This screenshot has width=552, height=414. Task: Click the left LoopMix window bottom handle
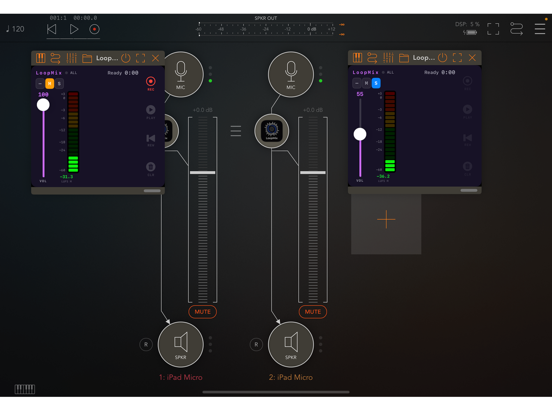[x=152, y=191]
